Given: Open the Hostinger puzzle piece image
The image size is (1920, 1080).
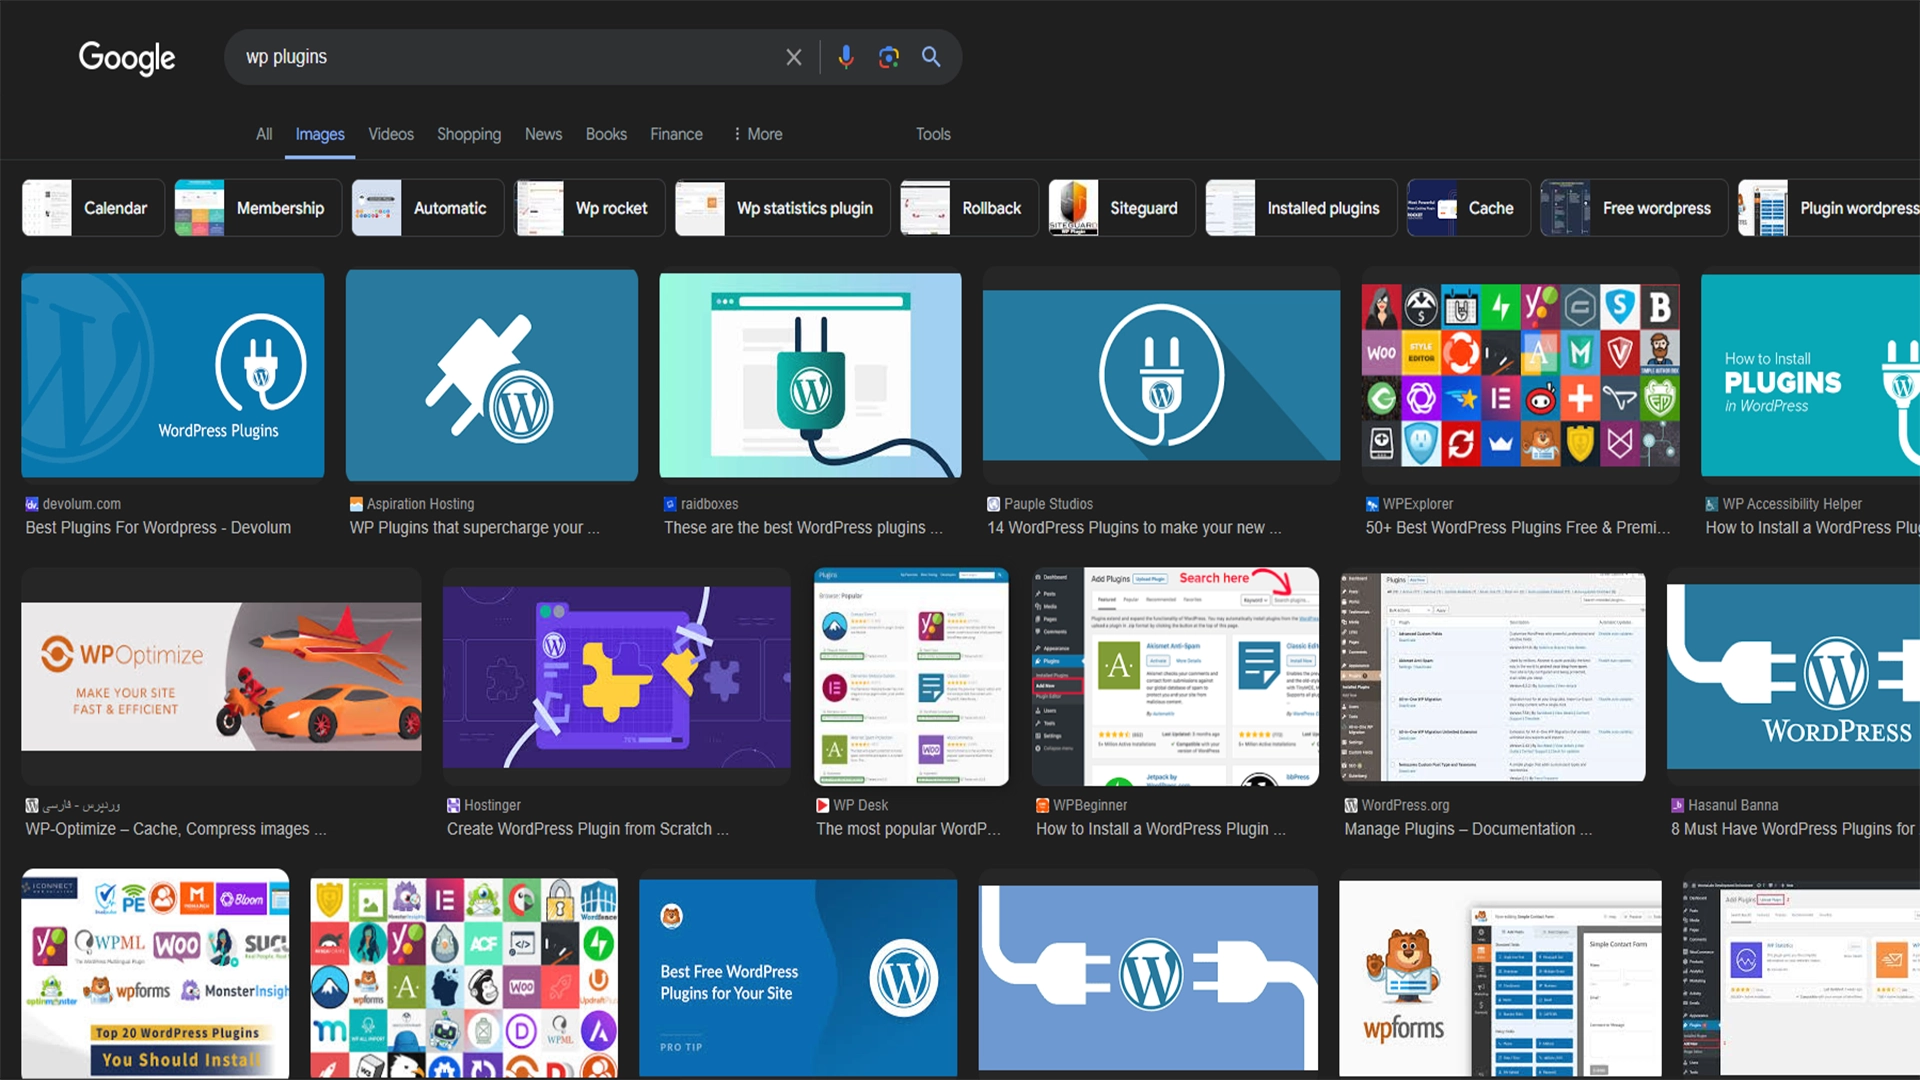Looking at the screenshot, I should pos(617,676).
